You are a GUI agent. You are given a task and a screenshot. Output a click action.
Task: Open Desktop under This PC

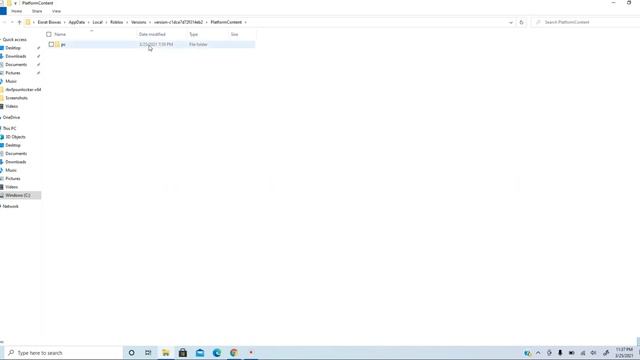[x=13, y=145]
